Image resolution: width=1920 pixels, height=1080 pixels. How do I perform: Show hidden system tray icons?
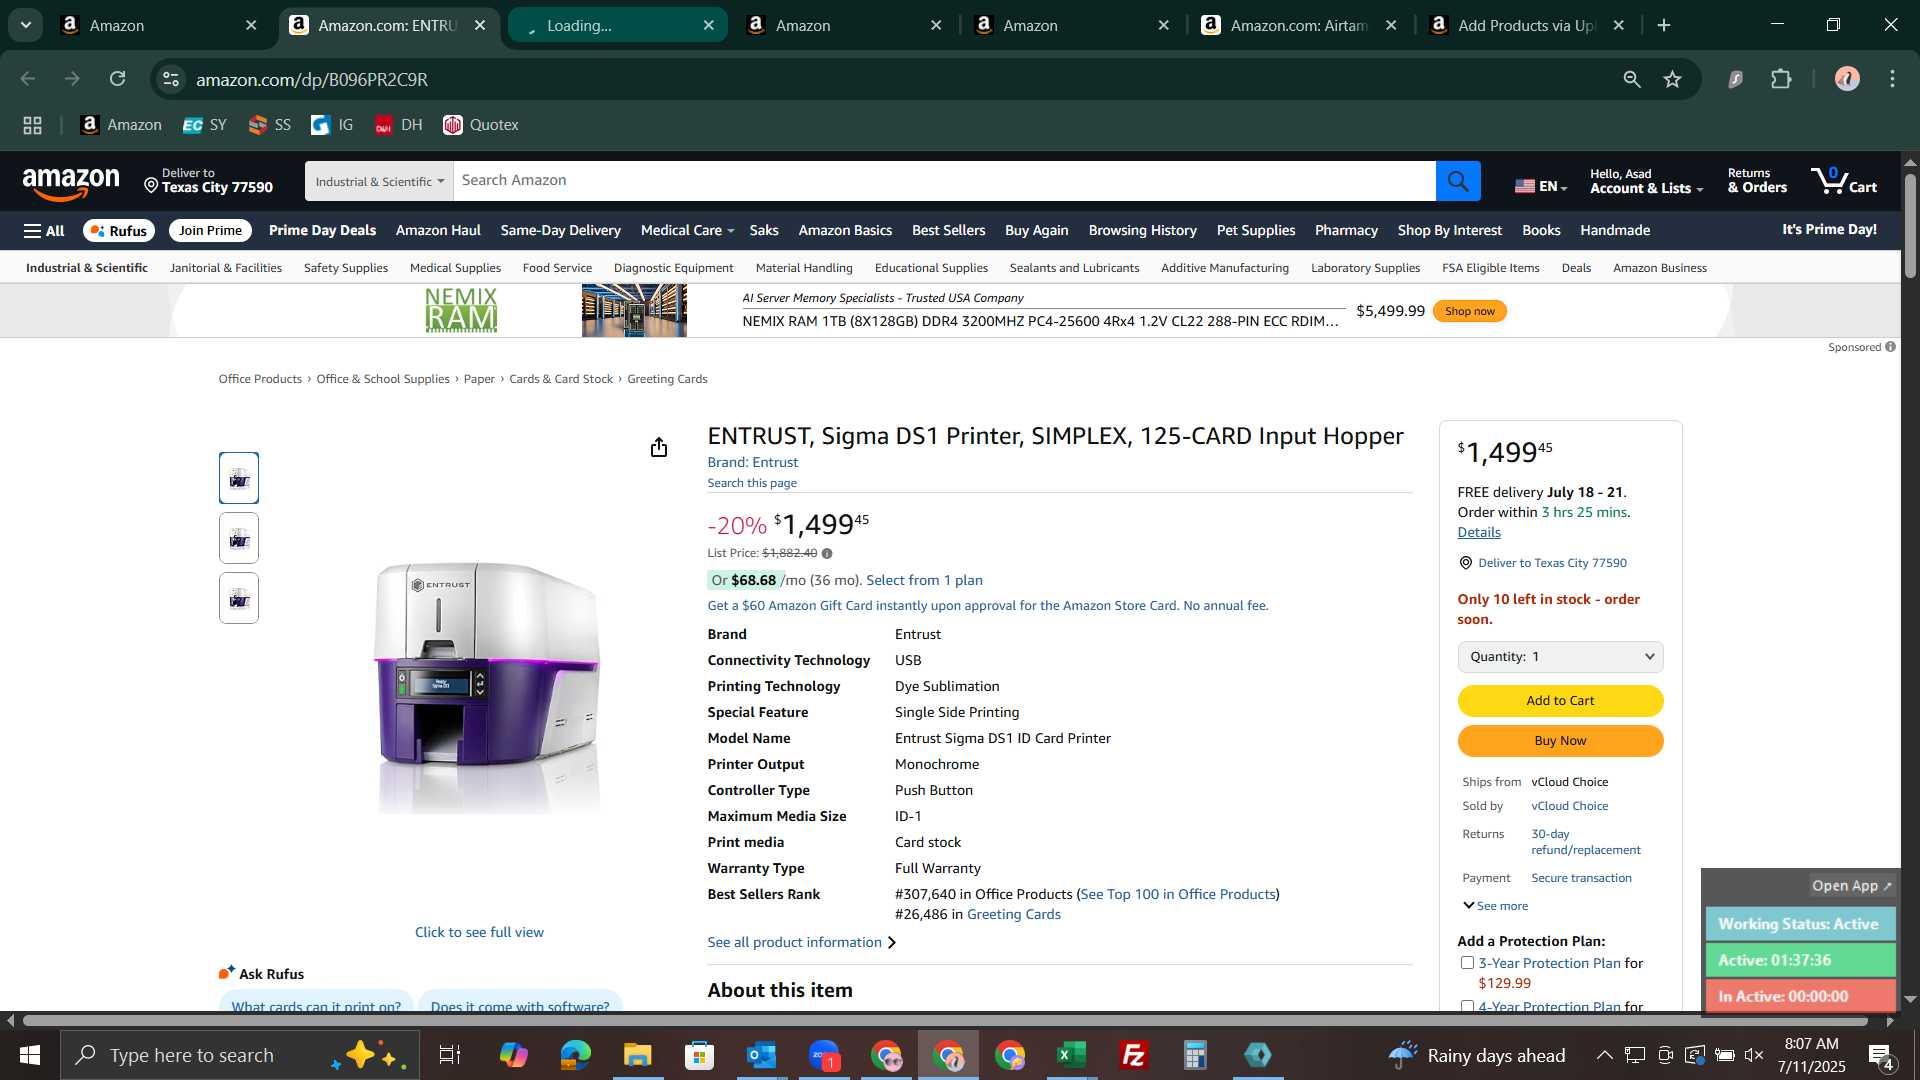[x=1603, y=1055]
